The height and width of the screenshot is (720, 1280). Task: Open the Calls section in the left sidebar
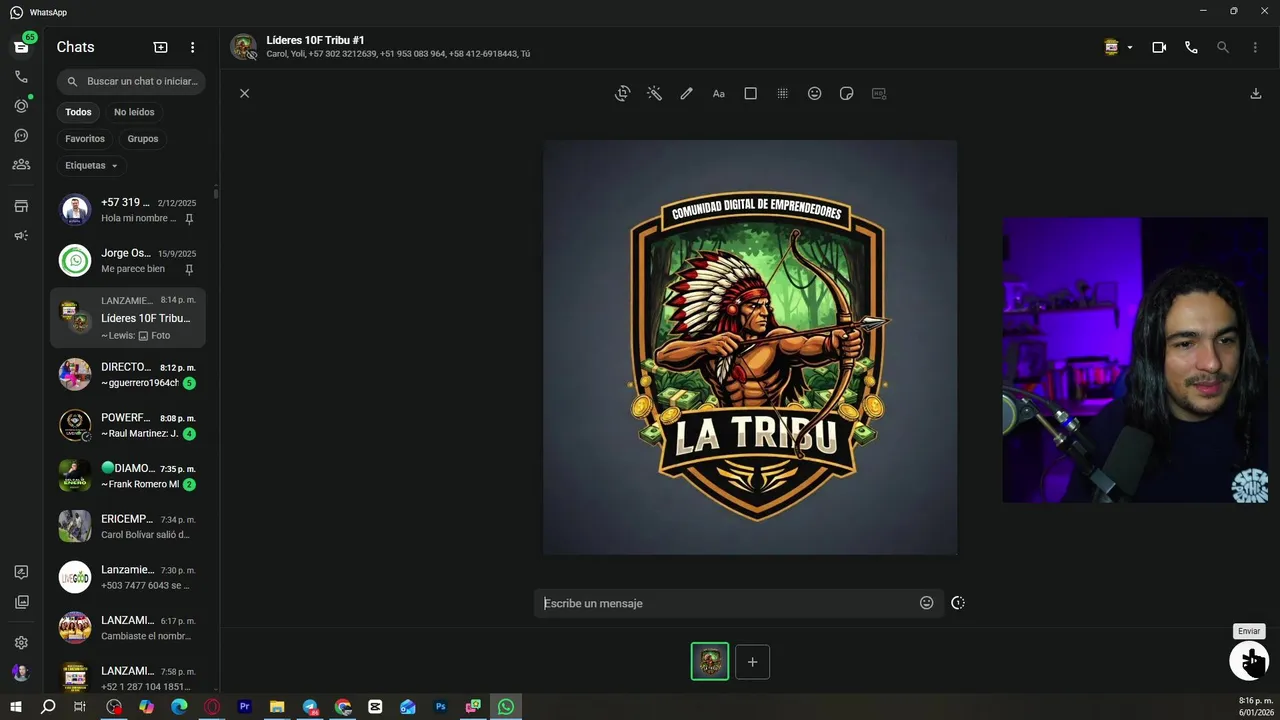[x=21, y=77]
